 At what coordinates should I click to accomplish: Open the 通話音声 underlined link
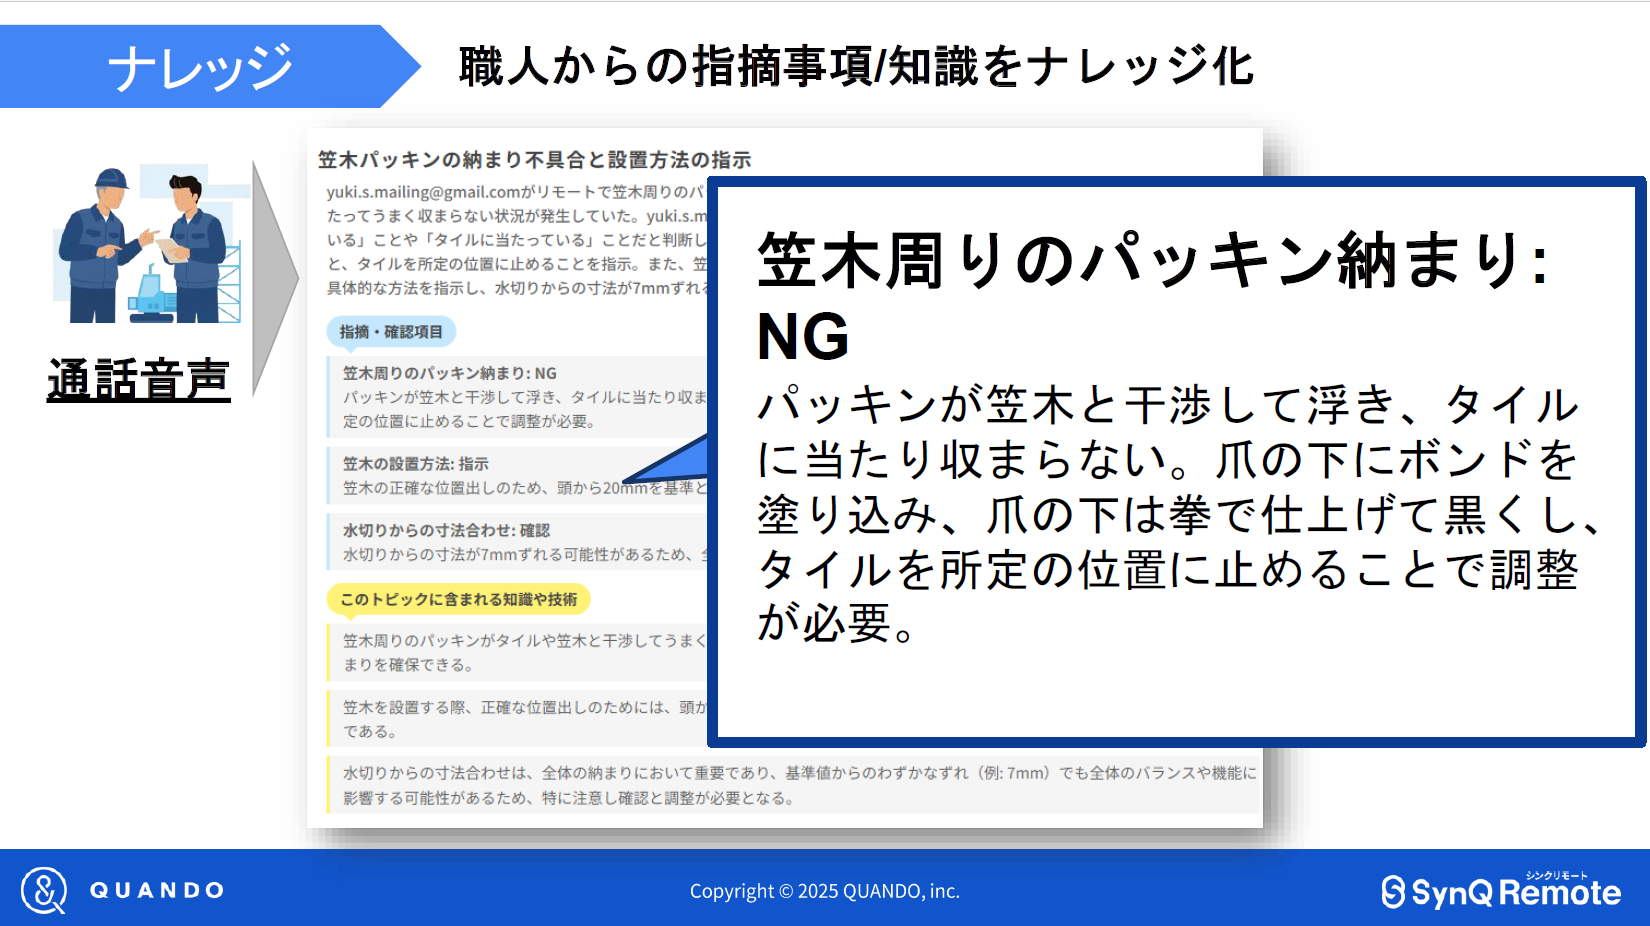139,380
